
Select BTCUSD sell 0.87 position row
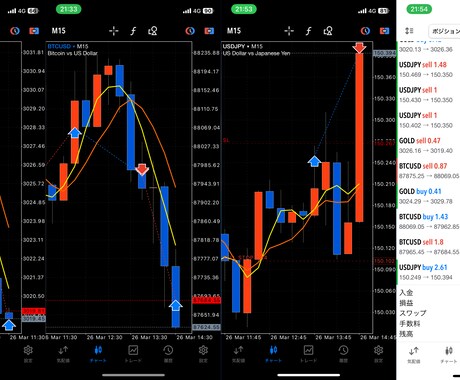[428, 171]
